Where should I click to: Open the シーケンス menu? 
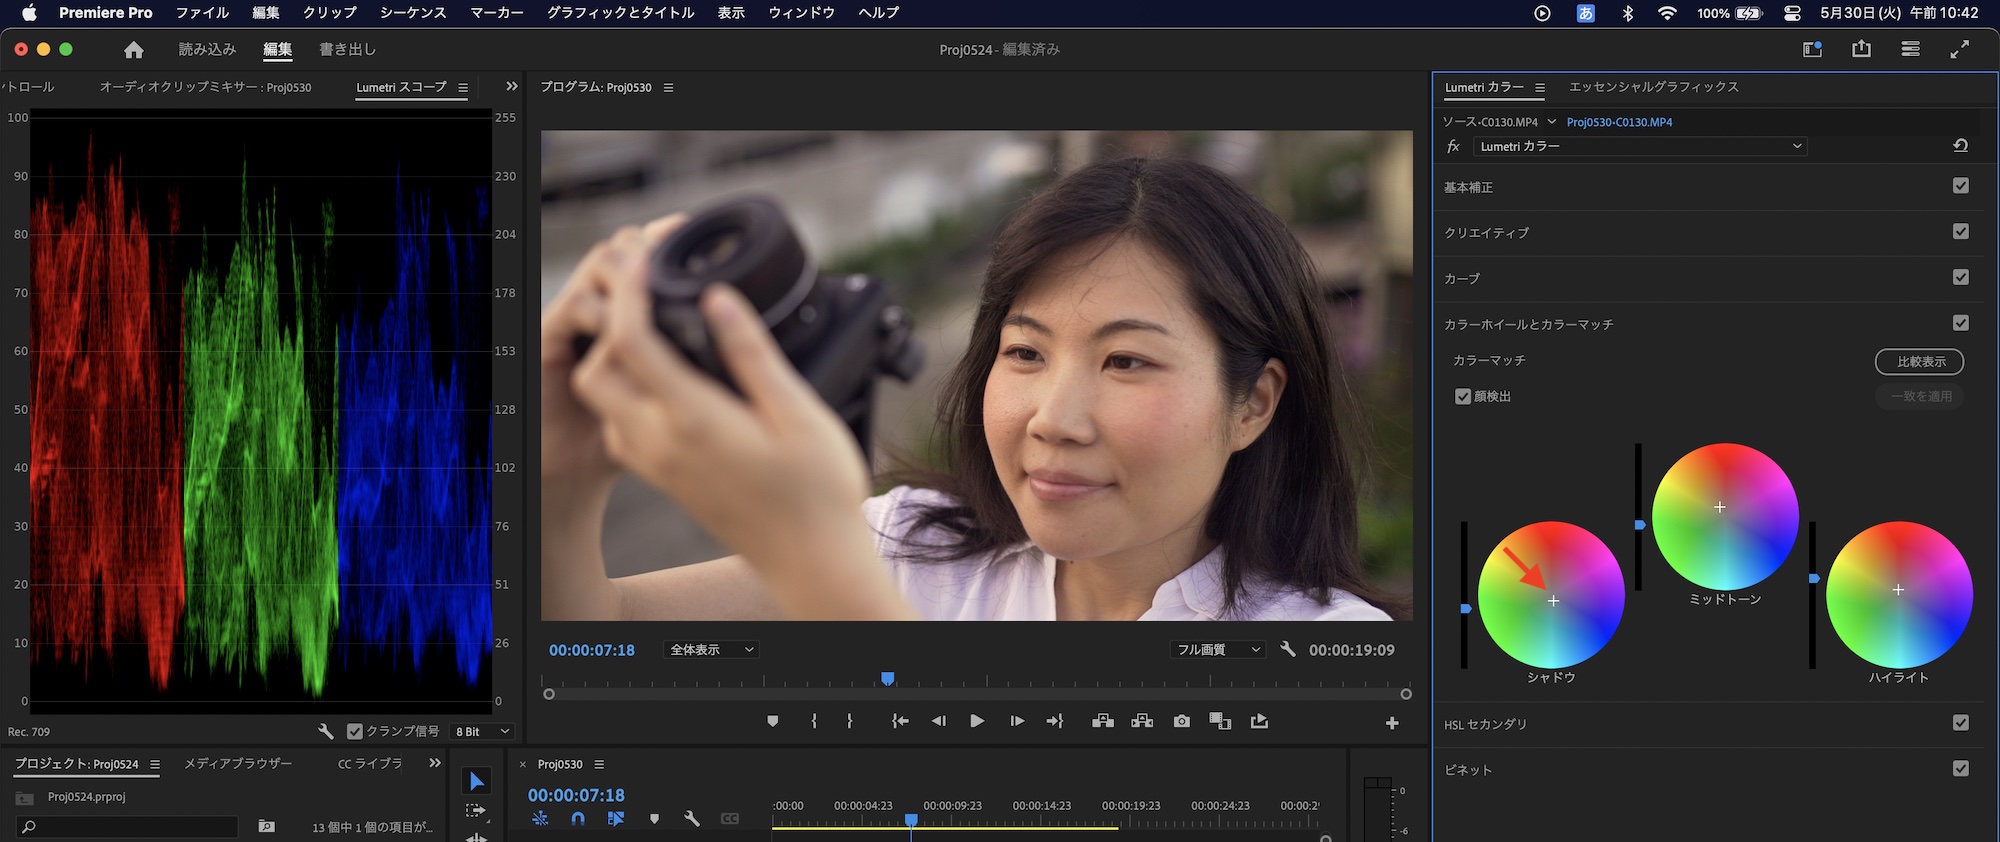pyautogui.click(x=412, y=13)
